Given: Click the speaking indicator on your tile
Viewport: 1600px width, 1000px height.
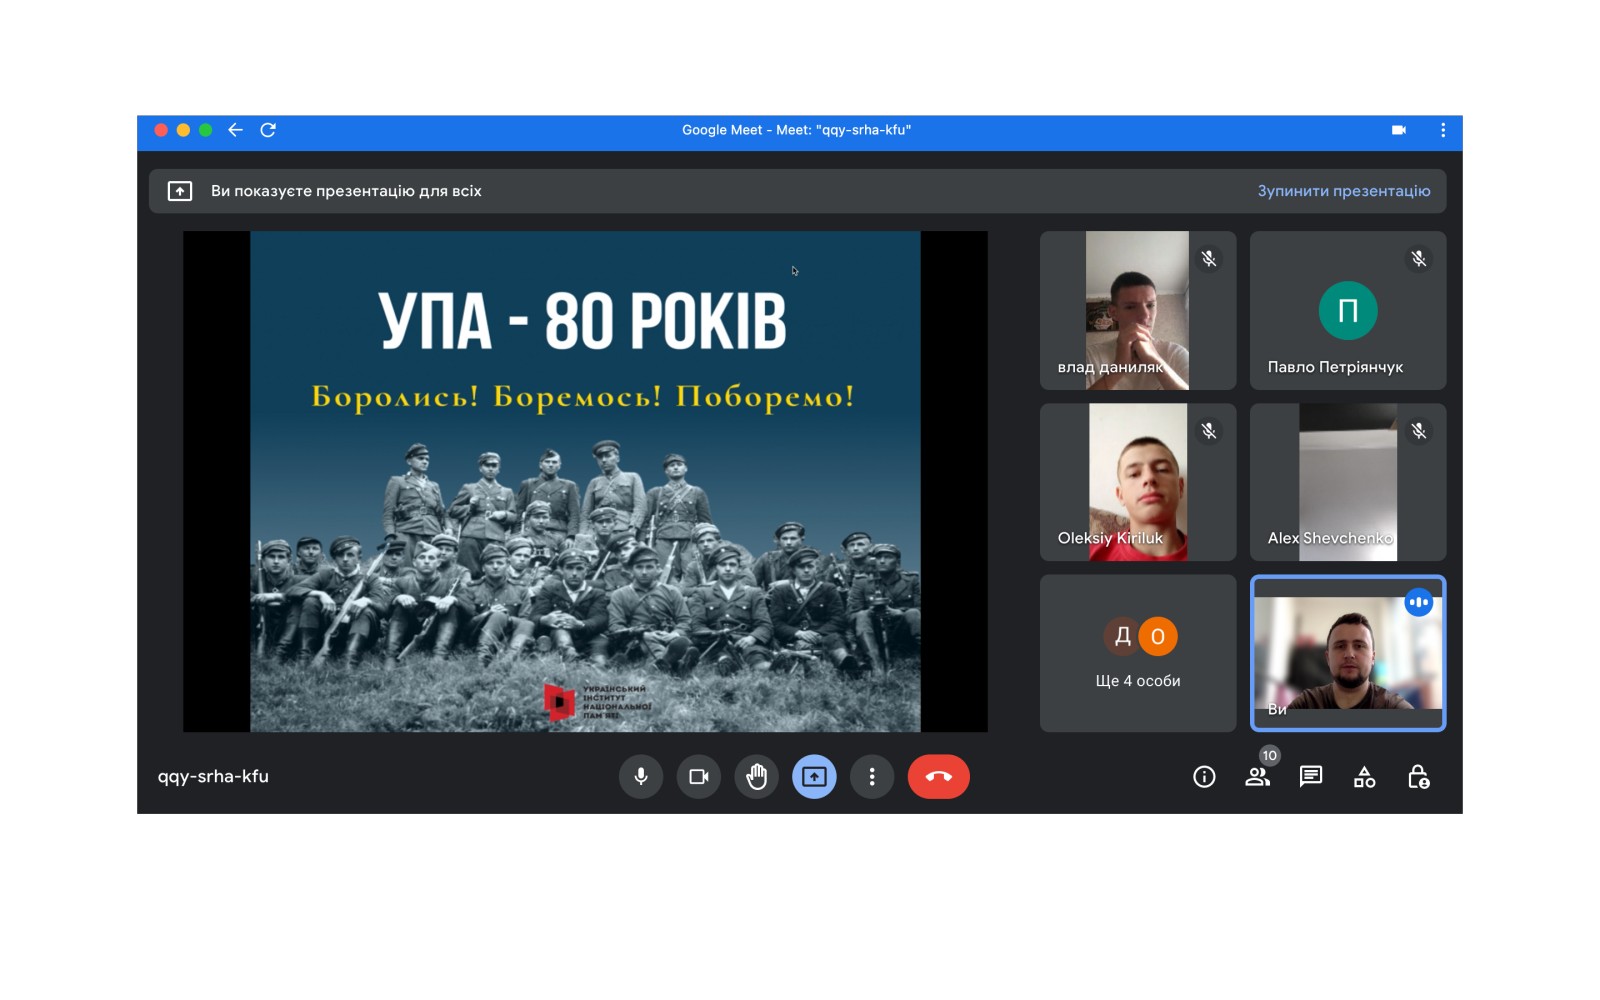Looking at the screenshot, I should click(x=1418, y=602).
